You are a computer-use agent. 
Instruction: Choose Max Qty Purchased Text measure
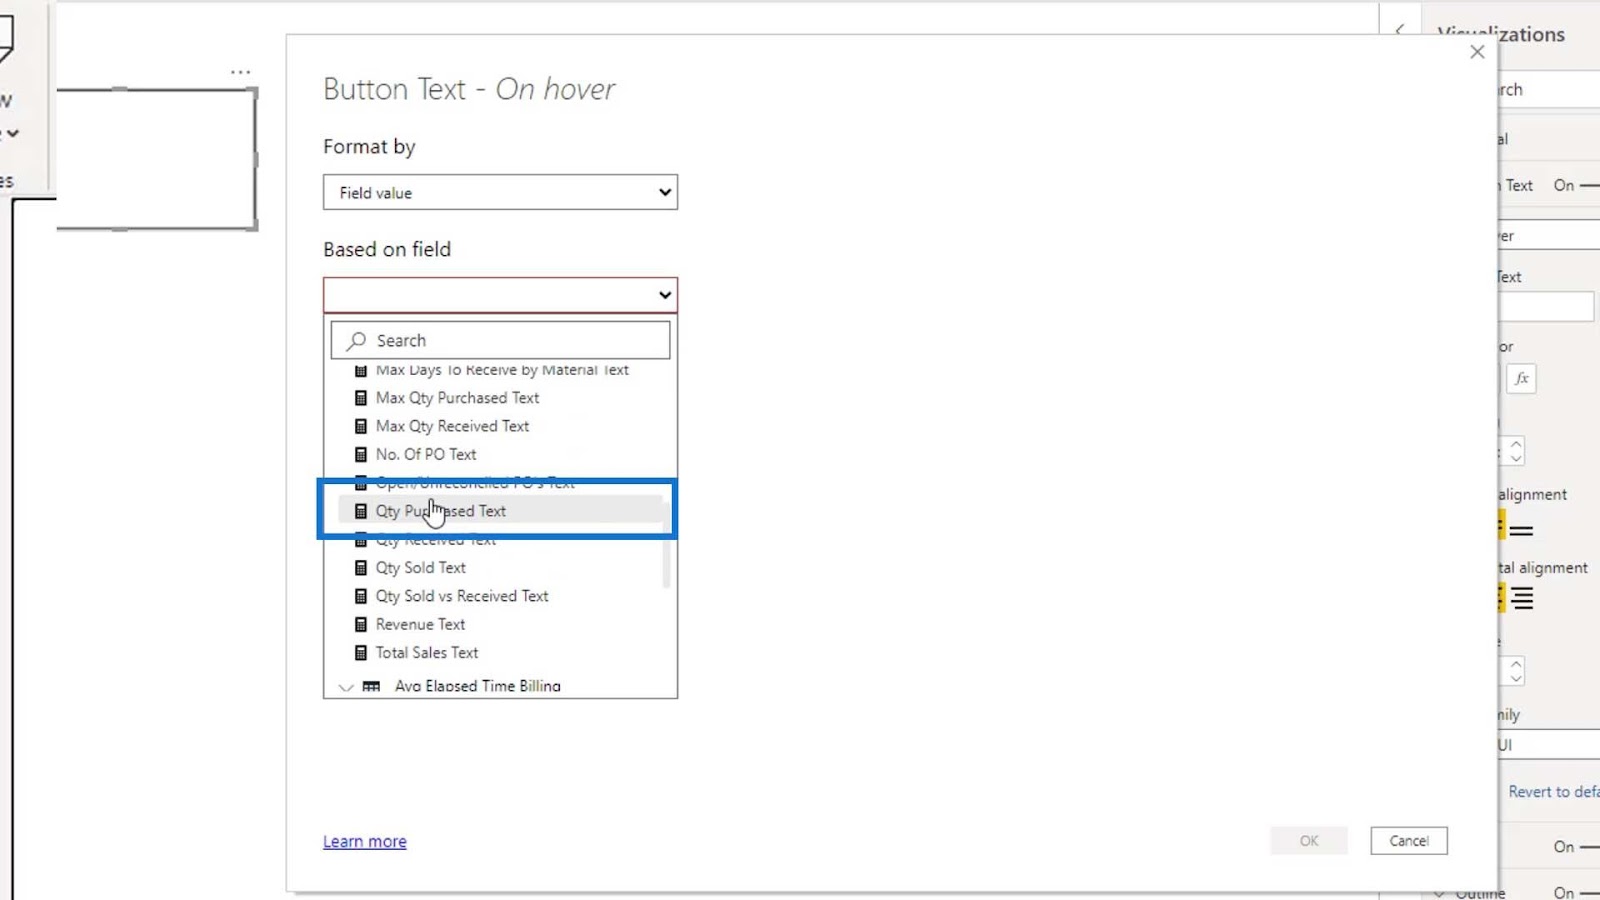pyautogui.click(x=457, y=398)
